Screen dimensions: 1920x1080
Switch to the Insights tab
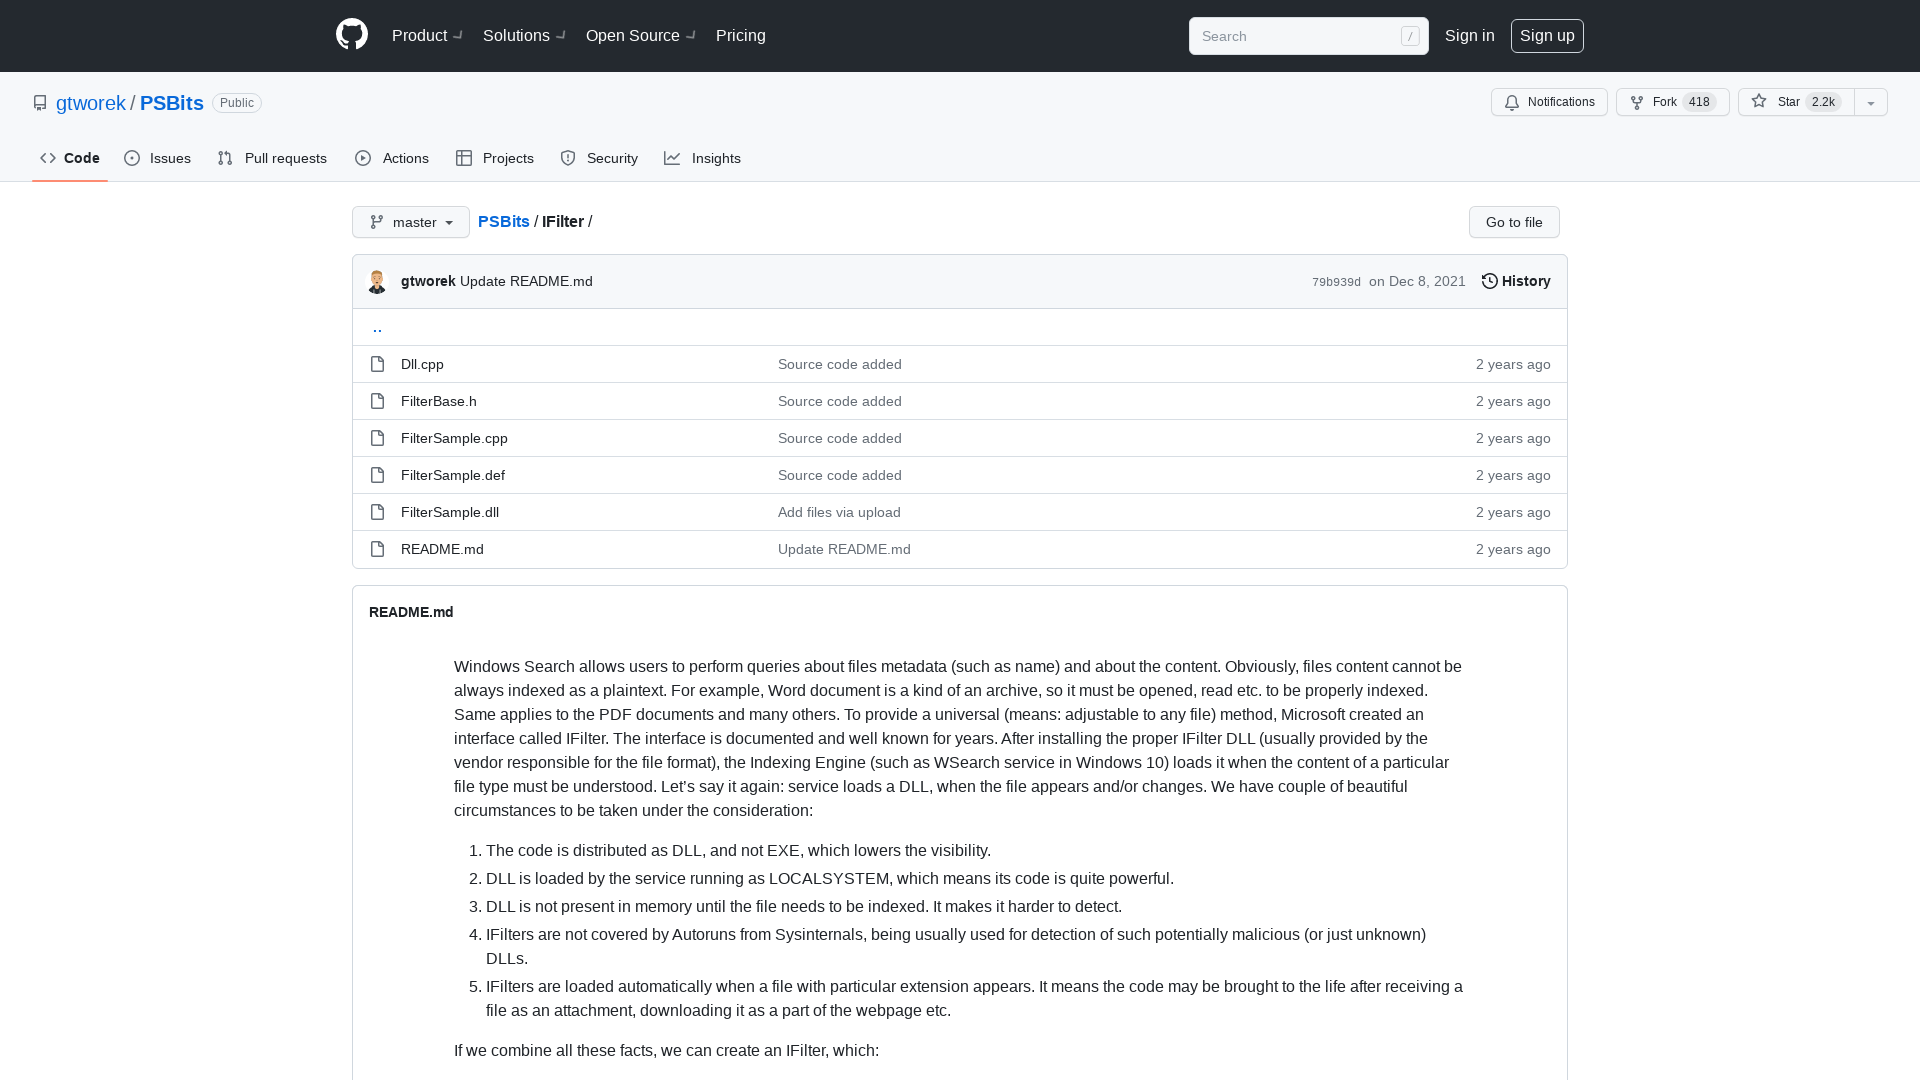pos(703,158)
